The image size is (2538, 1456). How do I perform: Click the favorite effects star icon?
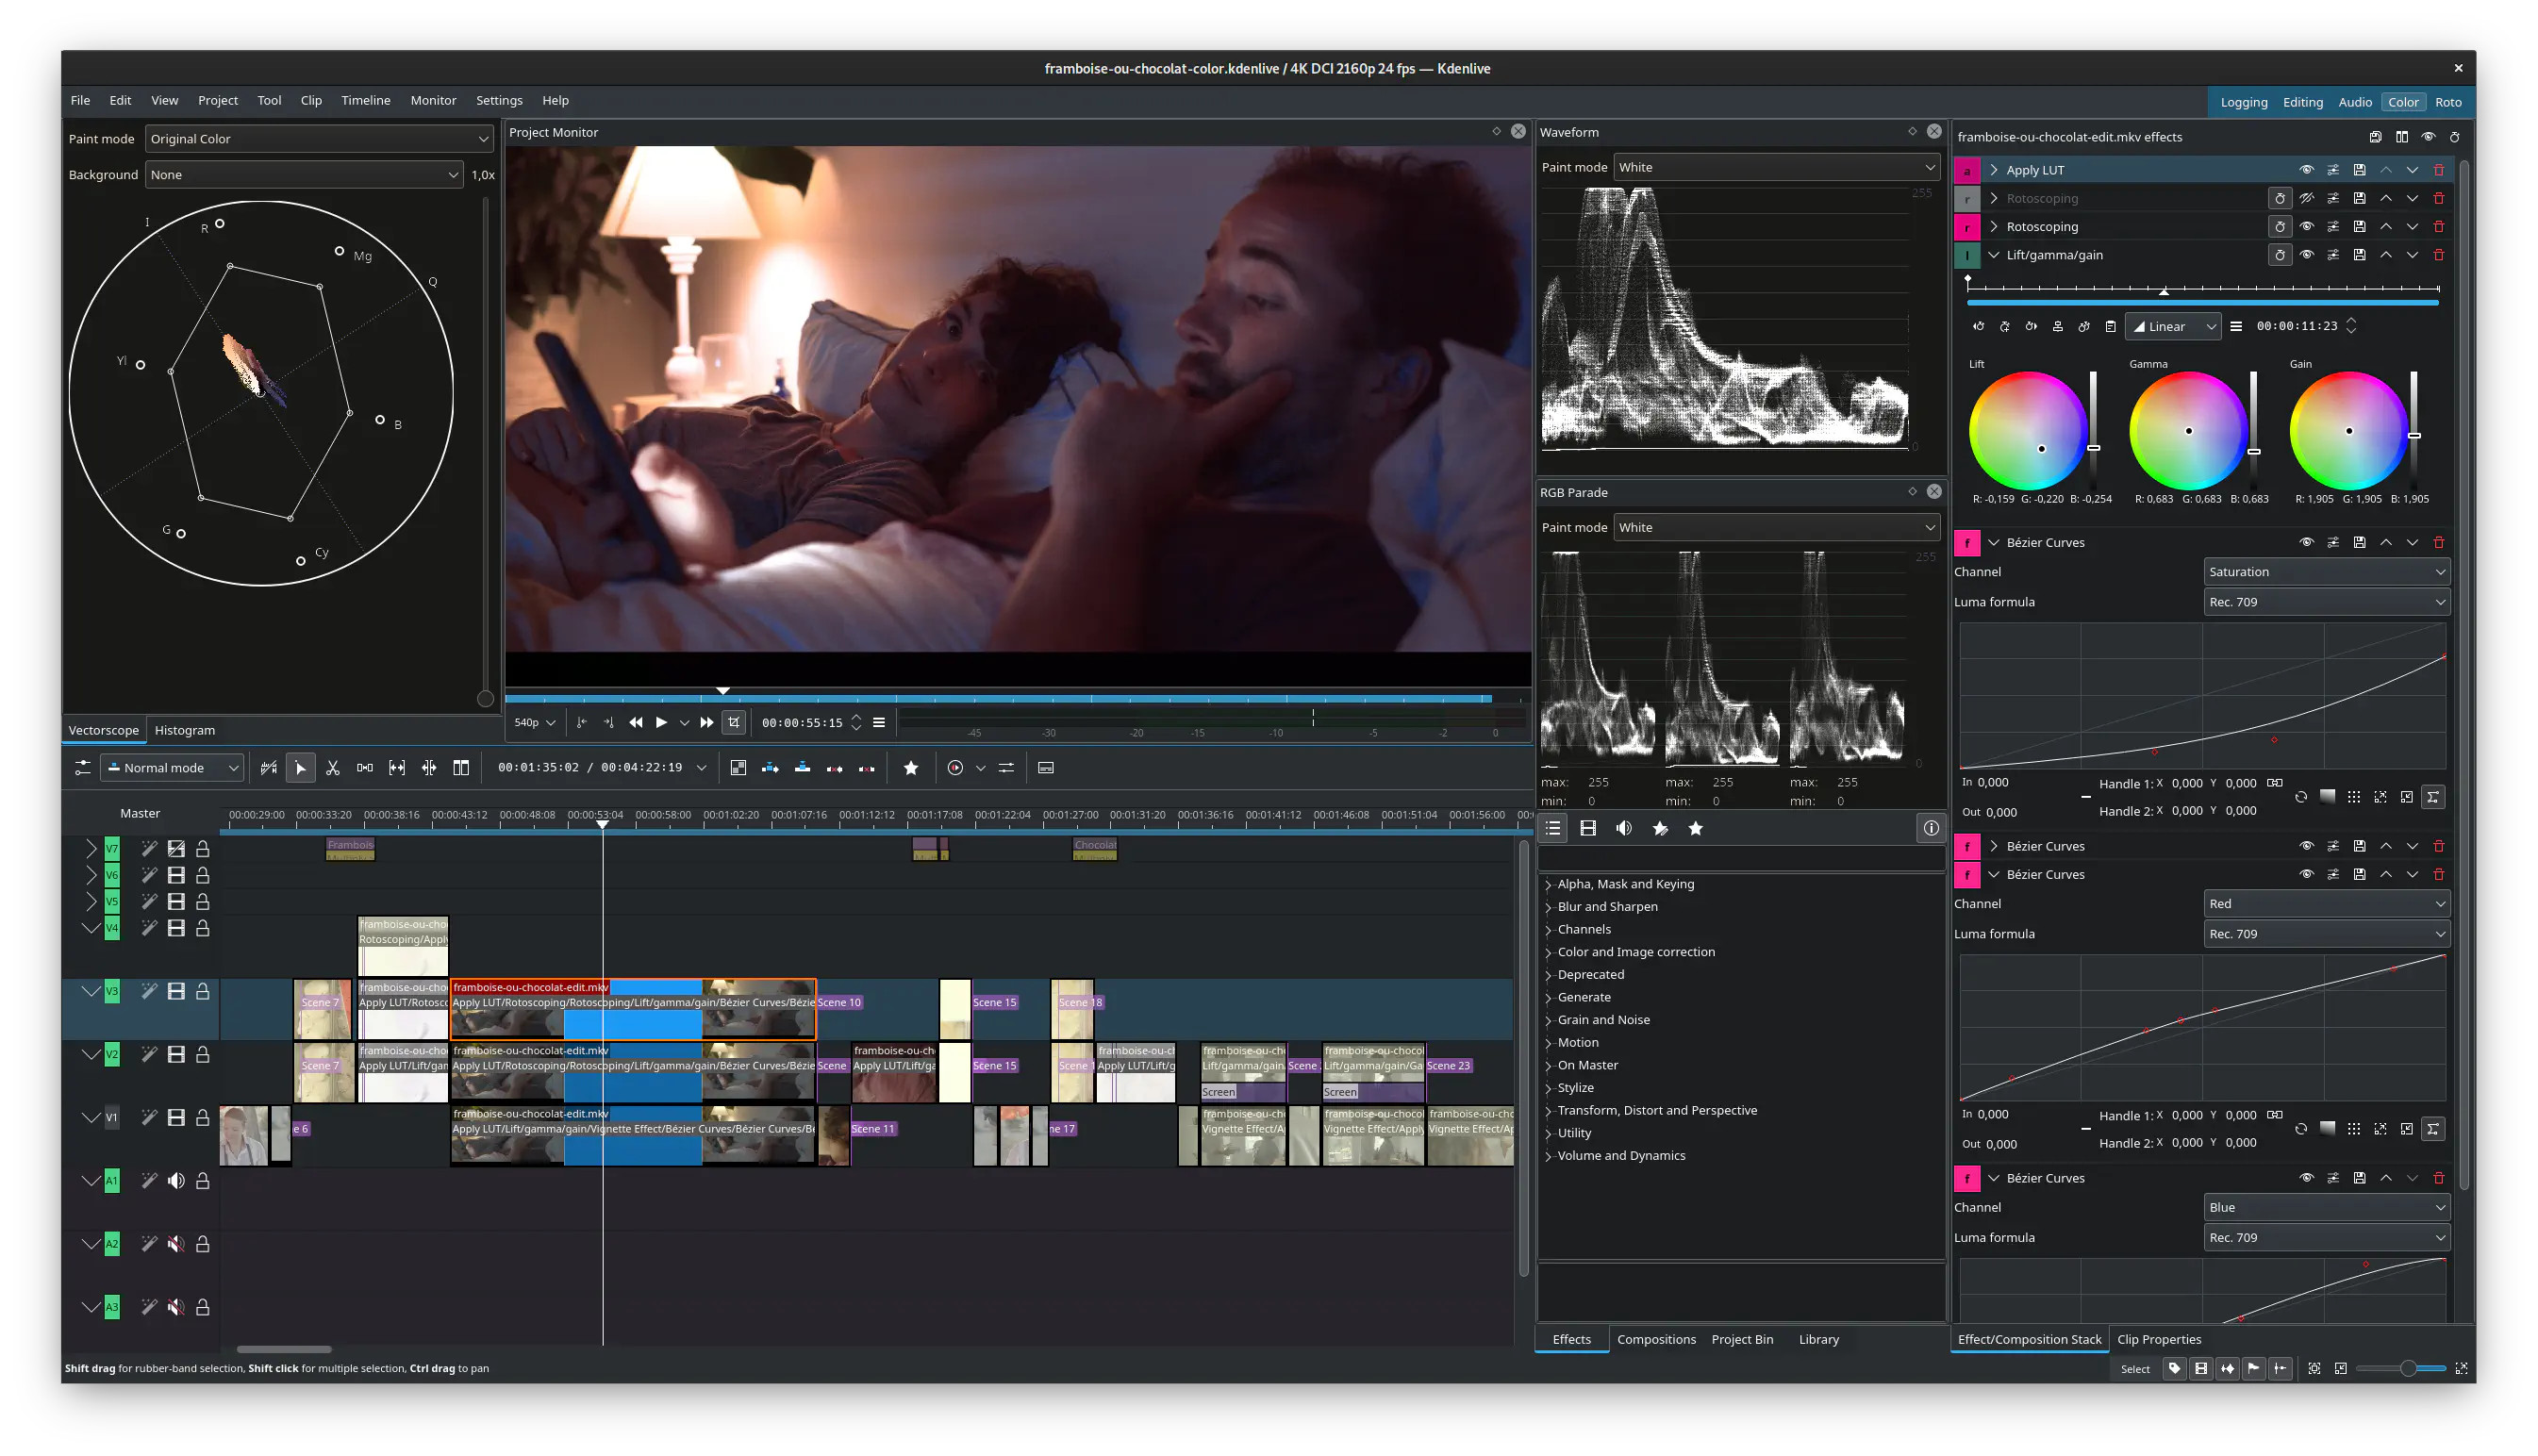click(x=1695, y=828)
